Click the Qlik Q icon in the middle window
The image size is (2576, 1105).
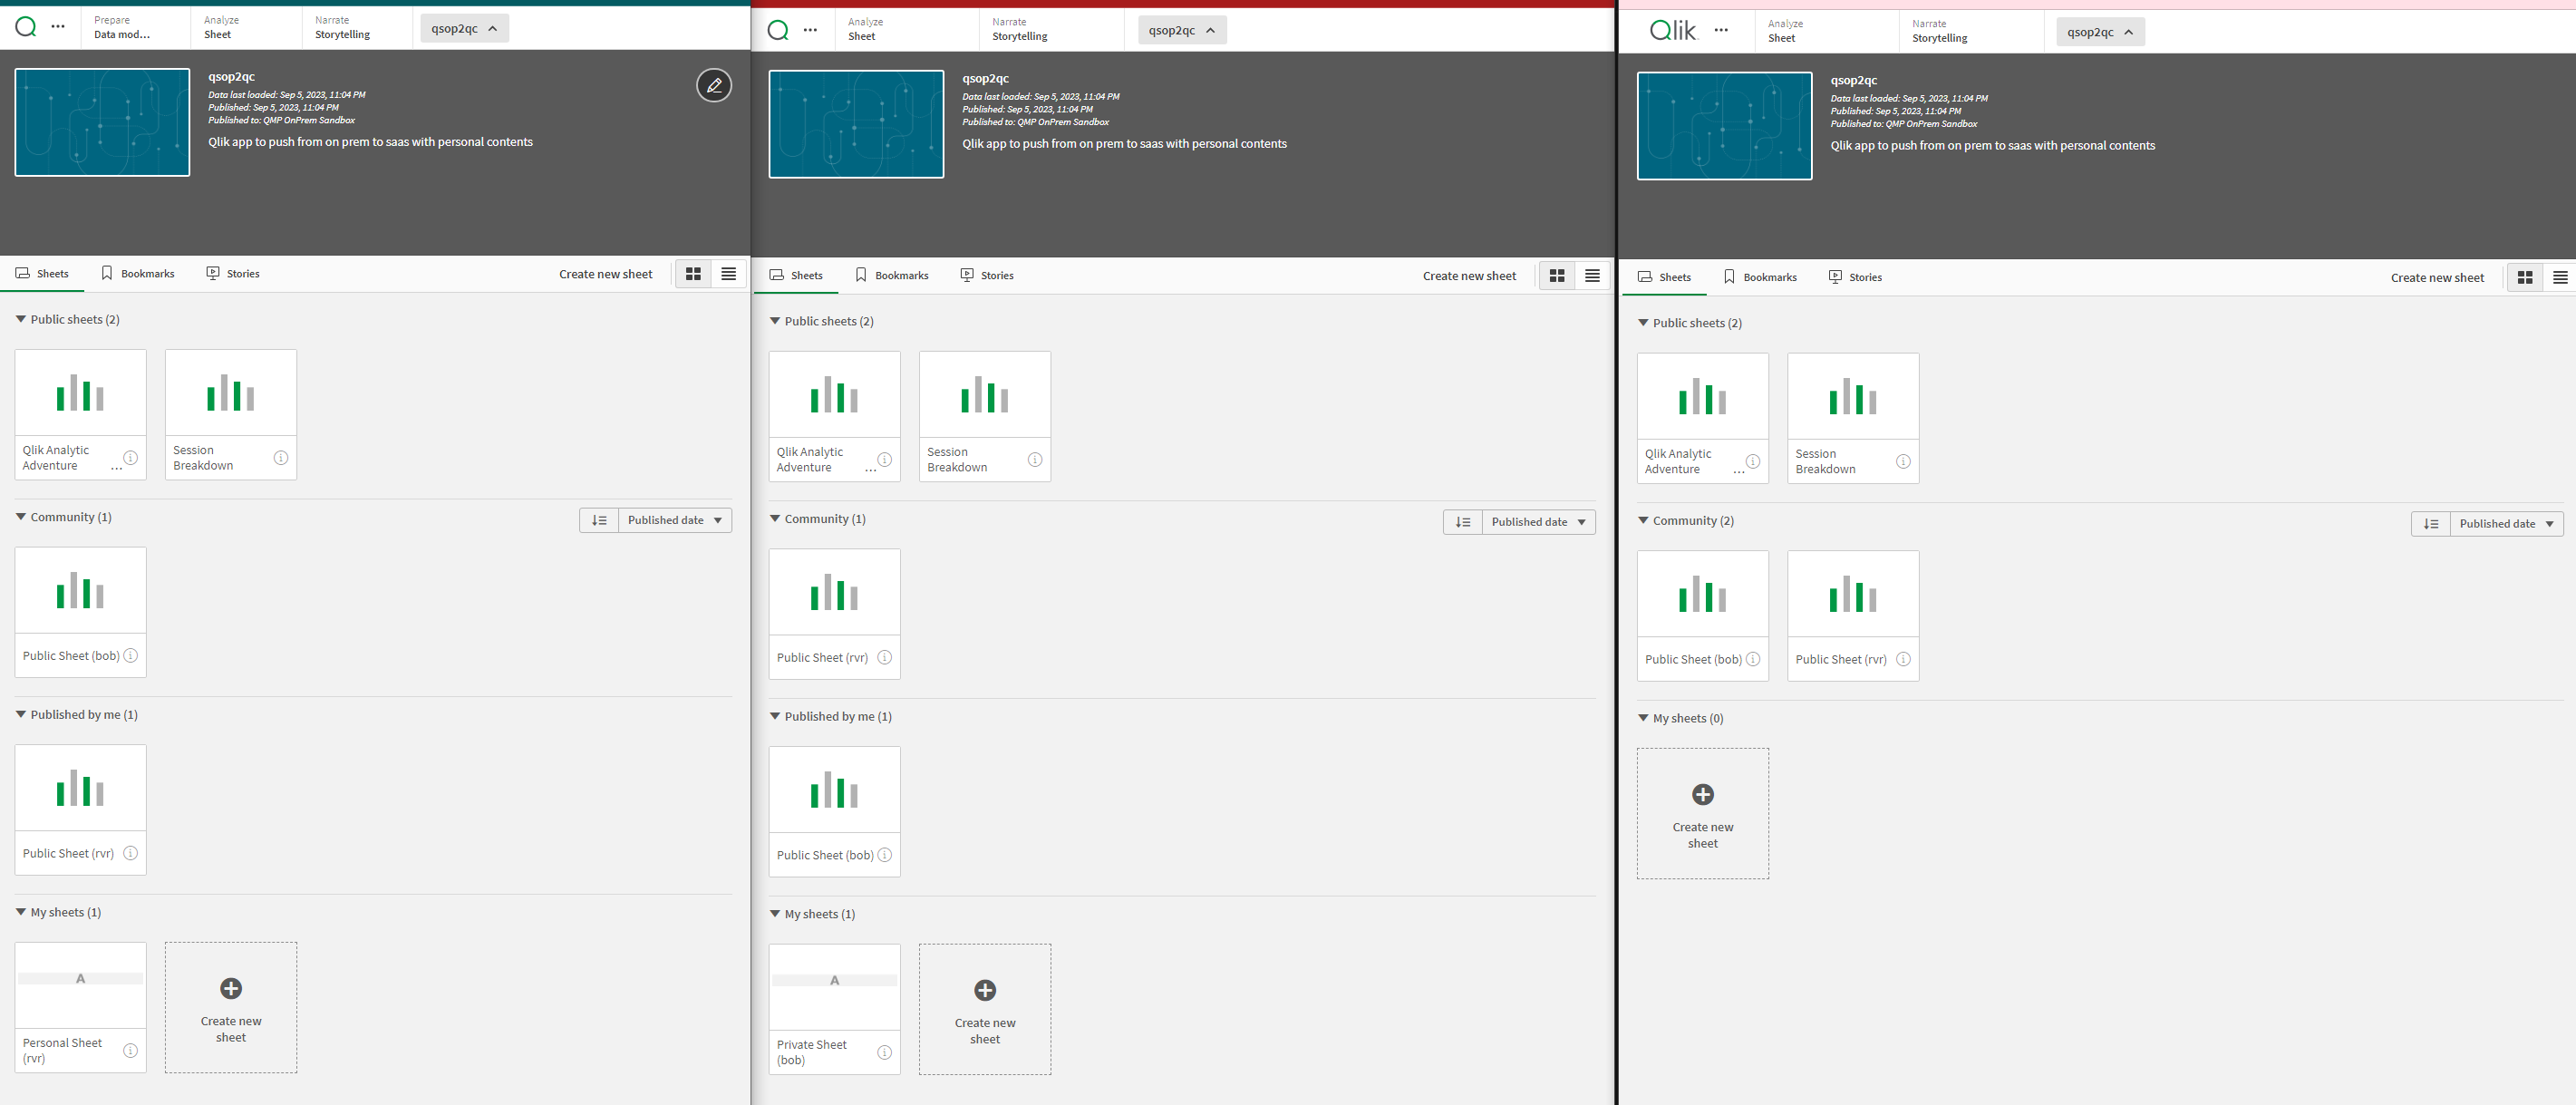tap(778, 30)
